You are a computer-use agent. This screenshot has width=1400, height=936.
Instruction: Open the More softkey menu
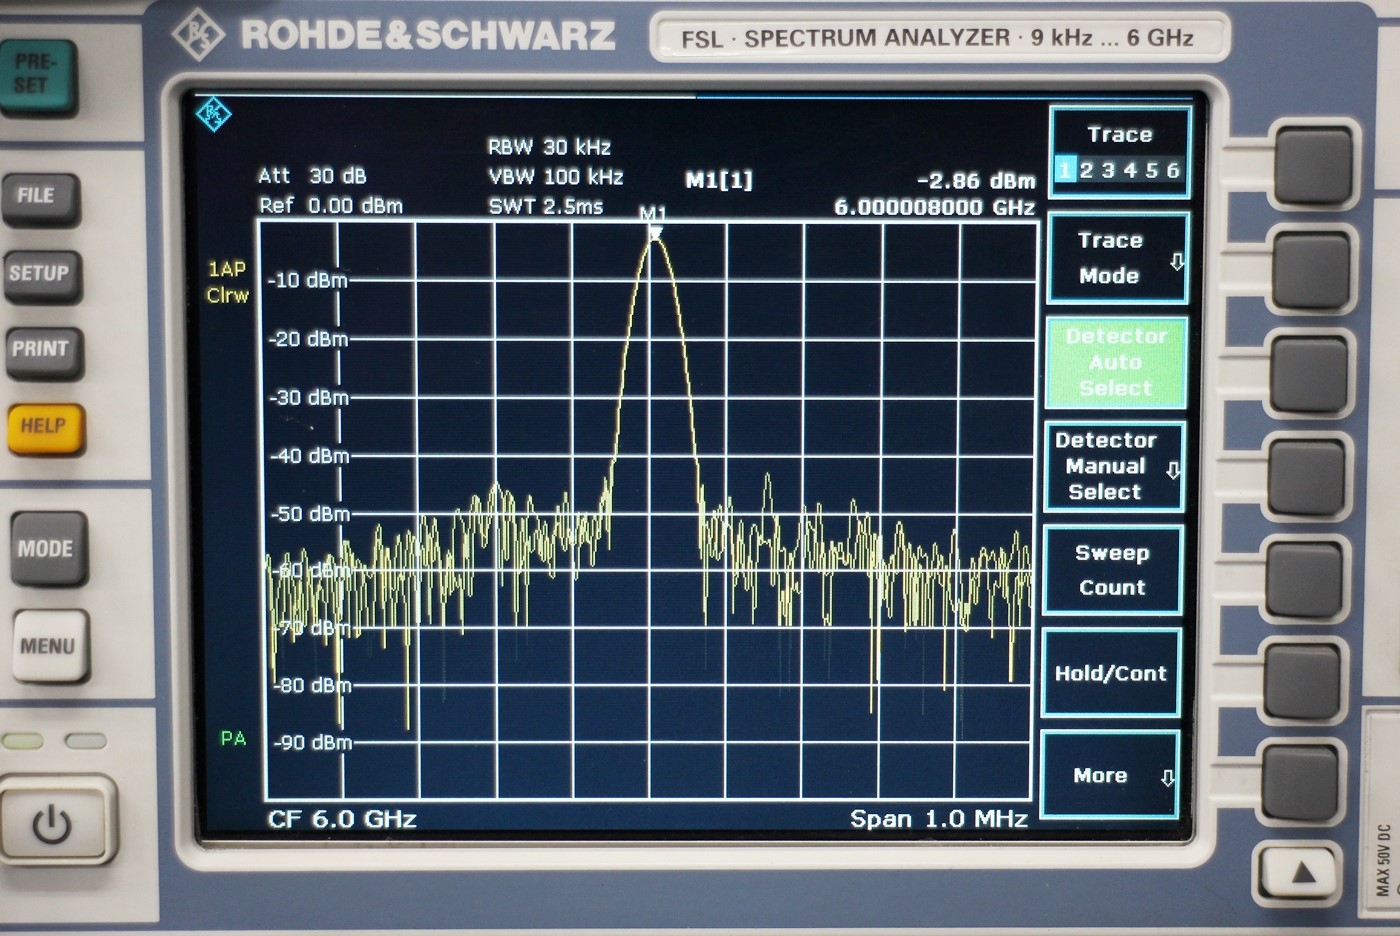1110,775
